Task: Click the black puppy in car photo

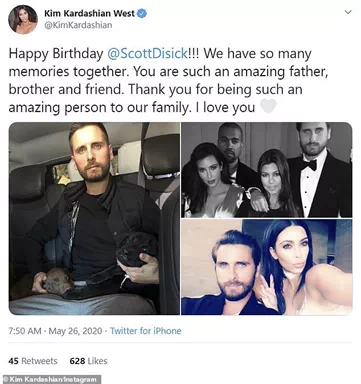Action: point(137,250)
